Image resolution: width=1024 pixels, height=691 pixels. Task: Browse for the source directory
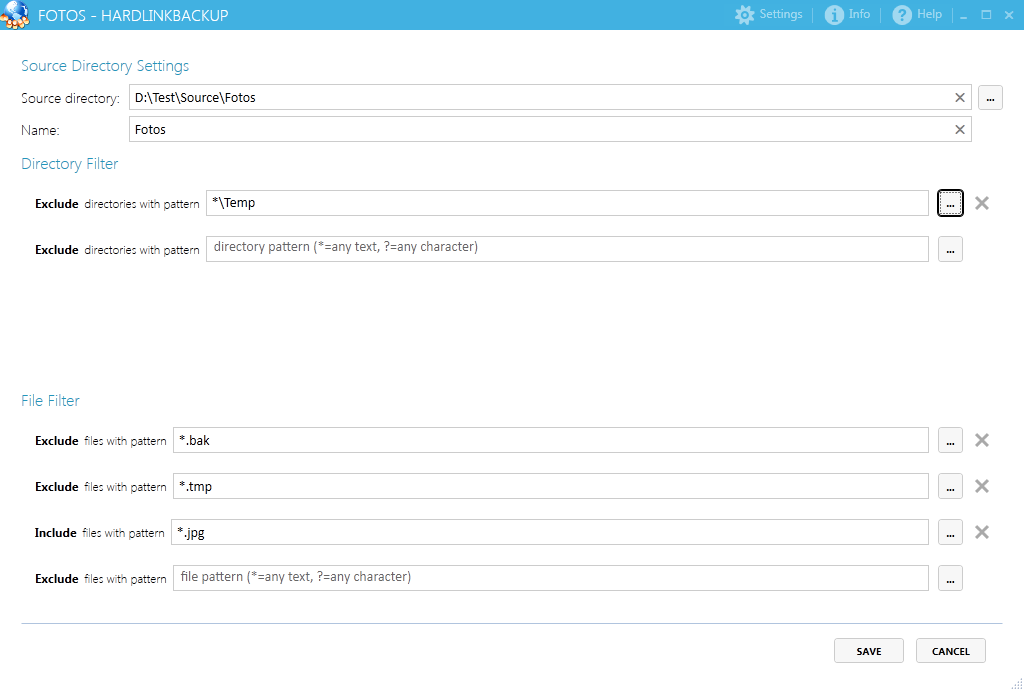point(990,98)
